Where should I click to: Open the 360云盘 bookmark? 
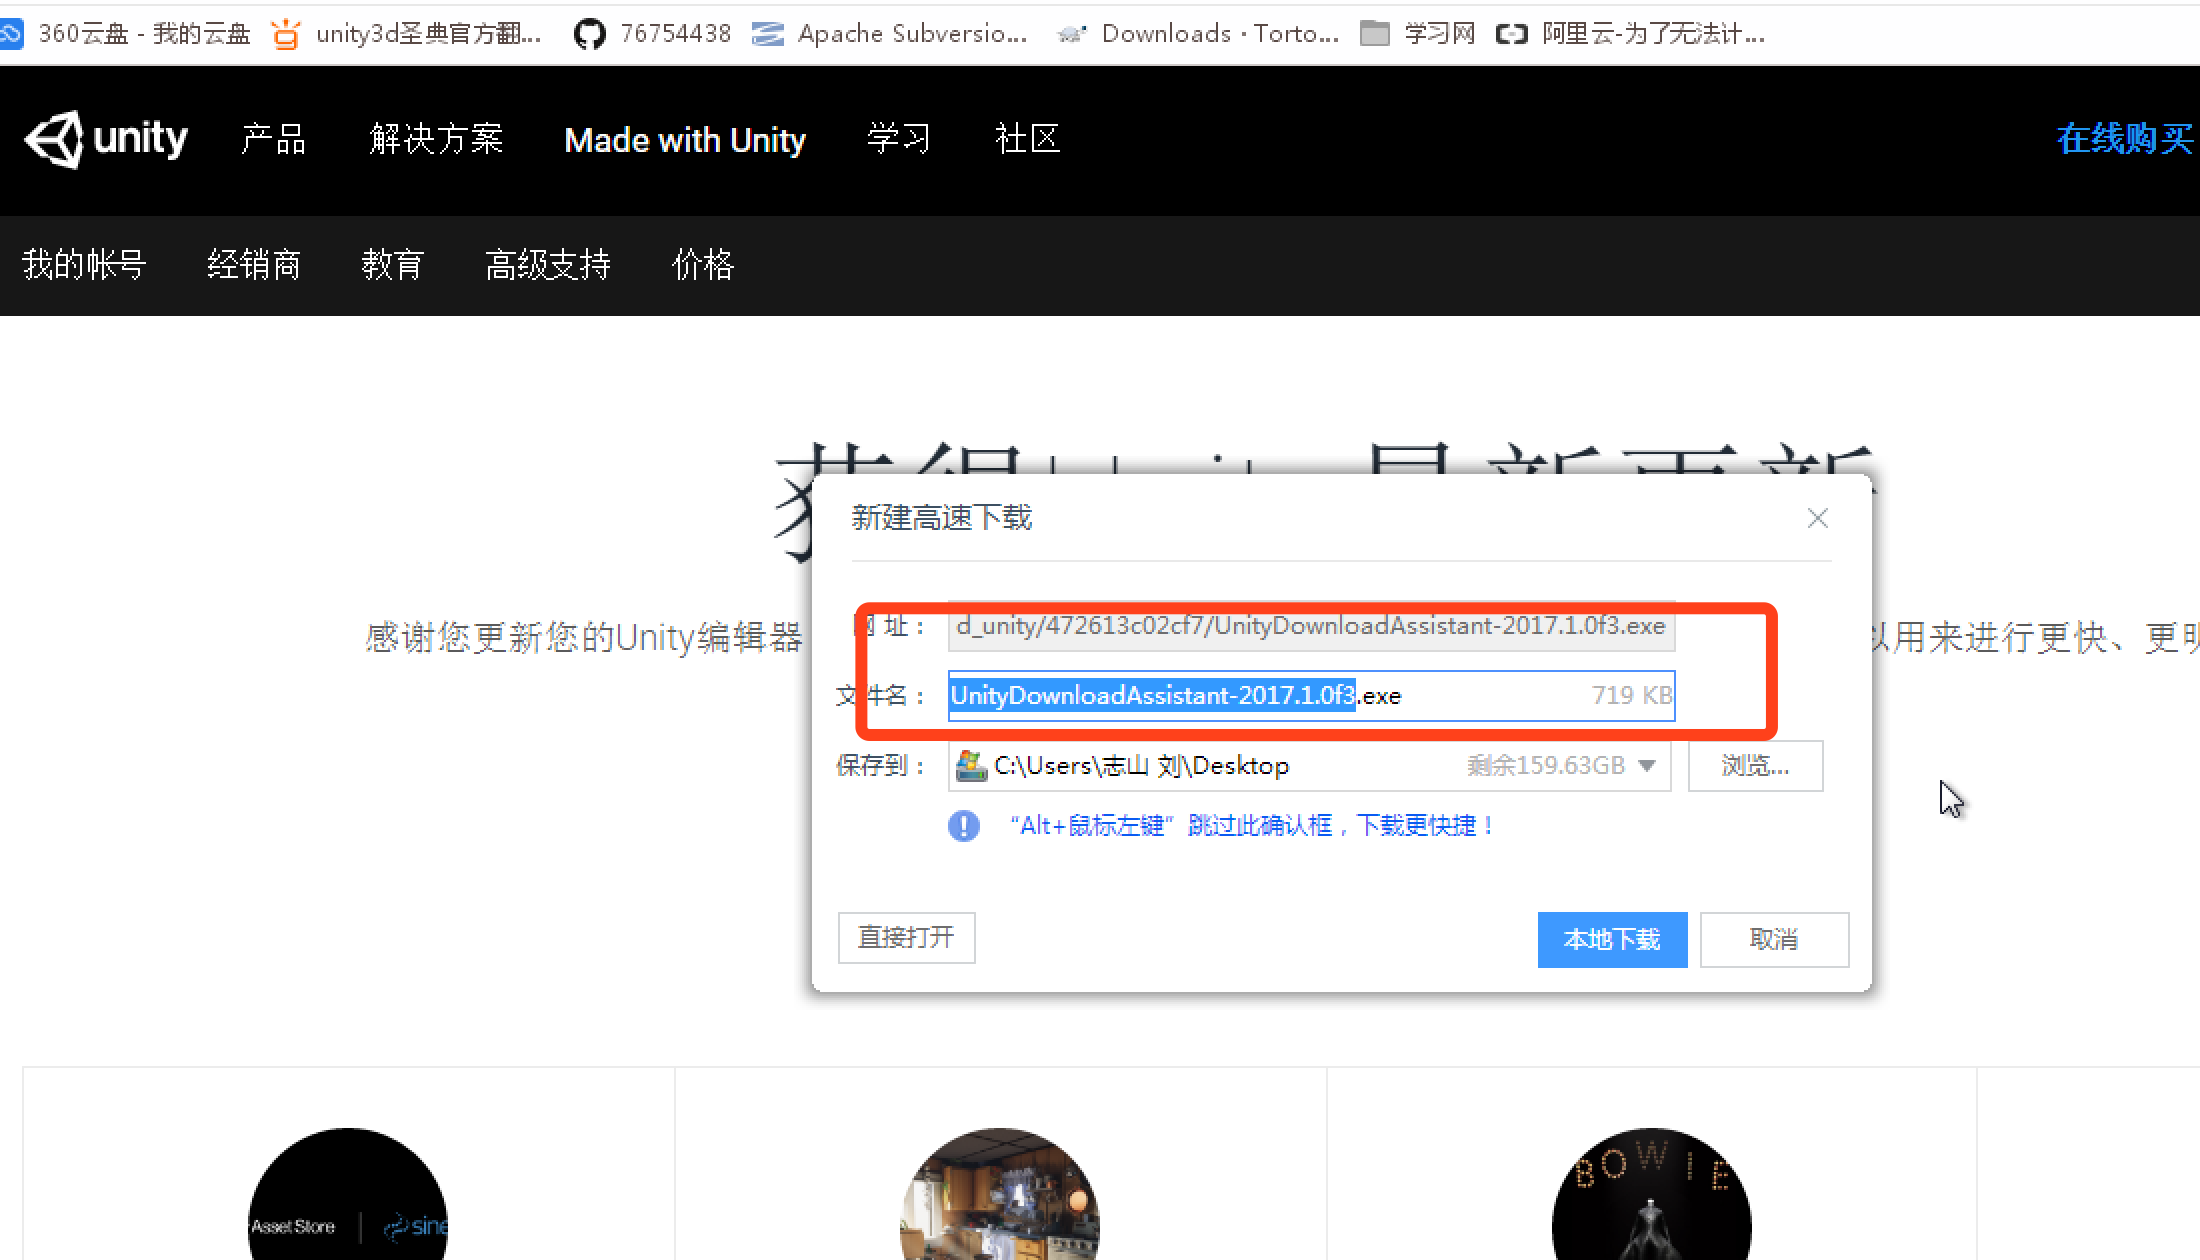click(125, 34)
